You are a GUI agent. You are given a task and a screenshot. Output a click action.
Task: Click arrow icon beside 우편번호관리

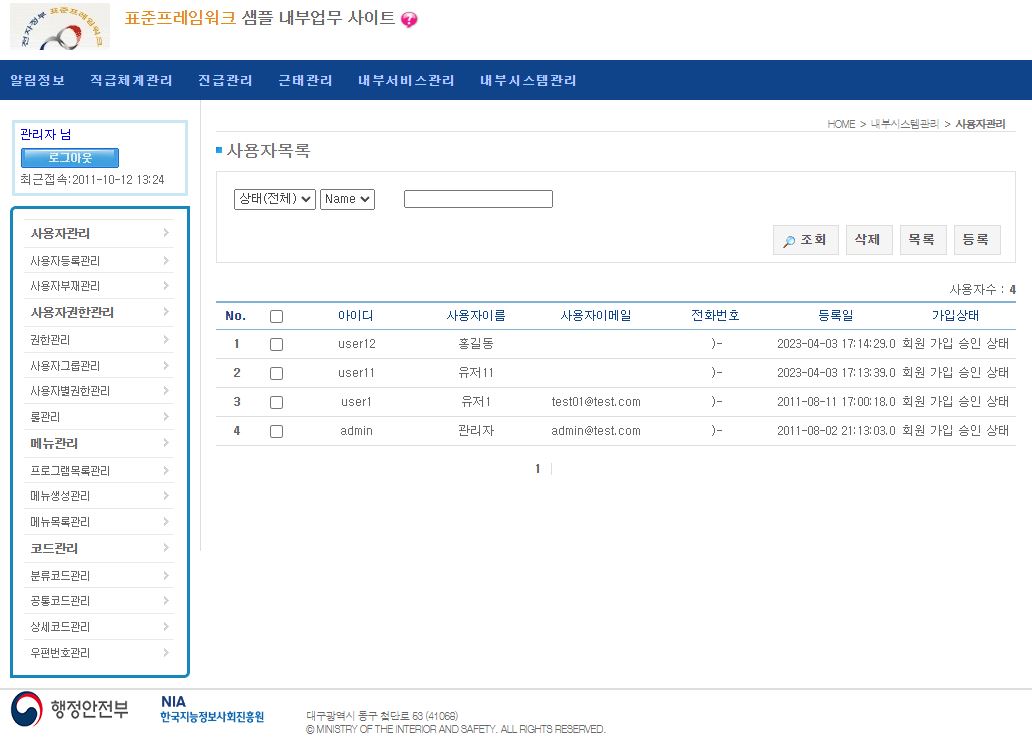pyautogui.click(x=165, y=652)
